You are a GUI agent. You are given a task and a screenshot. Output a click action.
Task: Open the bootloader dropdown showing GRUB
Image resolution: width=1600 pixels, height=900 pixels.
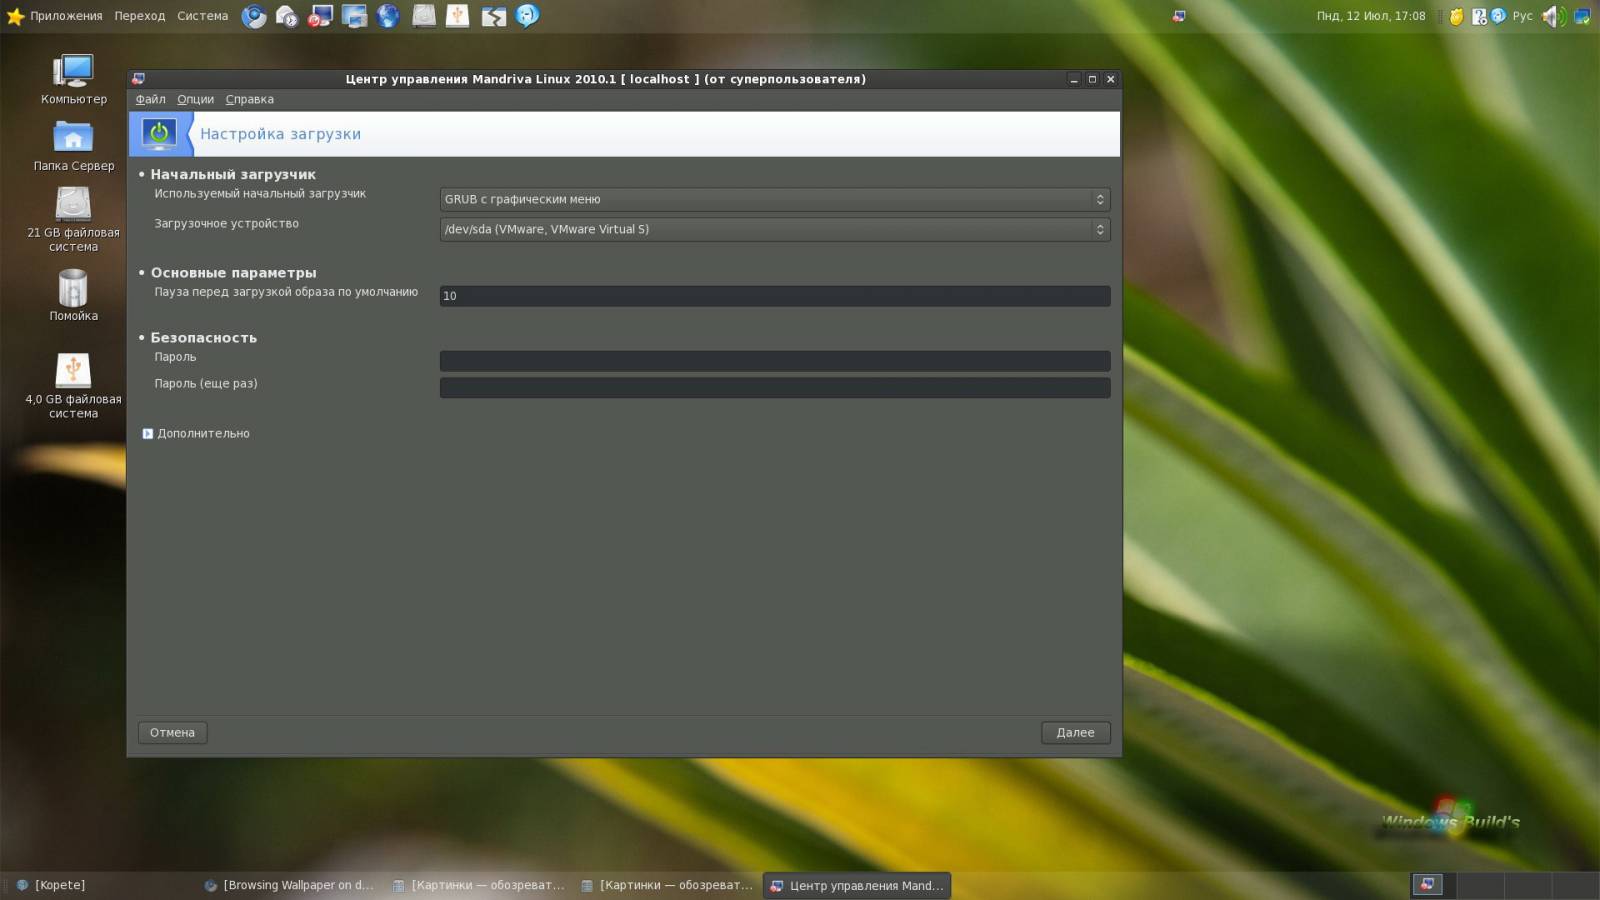pos(775,199)
